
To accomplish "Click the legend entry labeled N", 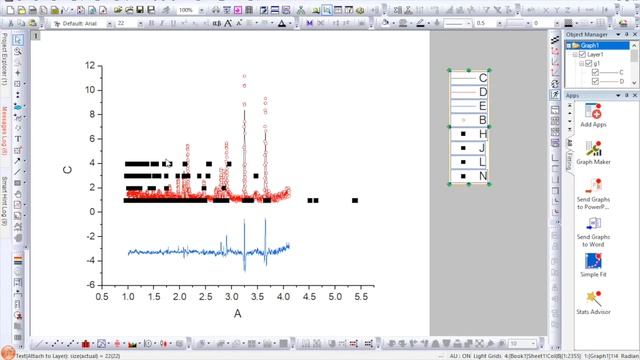I will click(469, 176).
